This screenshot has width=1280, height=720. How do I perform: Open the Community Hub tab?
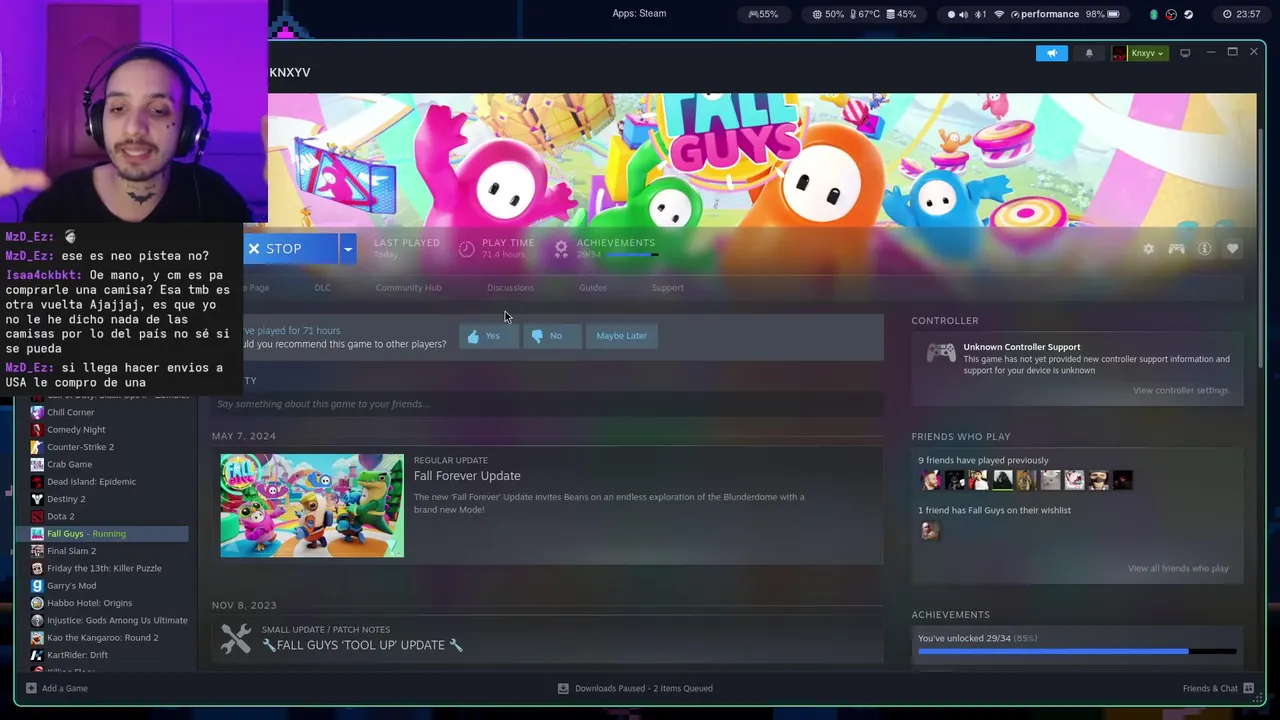[408, 288]
